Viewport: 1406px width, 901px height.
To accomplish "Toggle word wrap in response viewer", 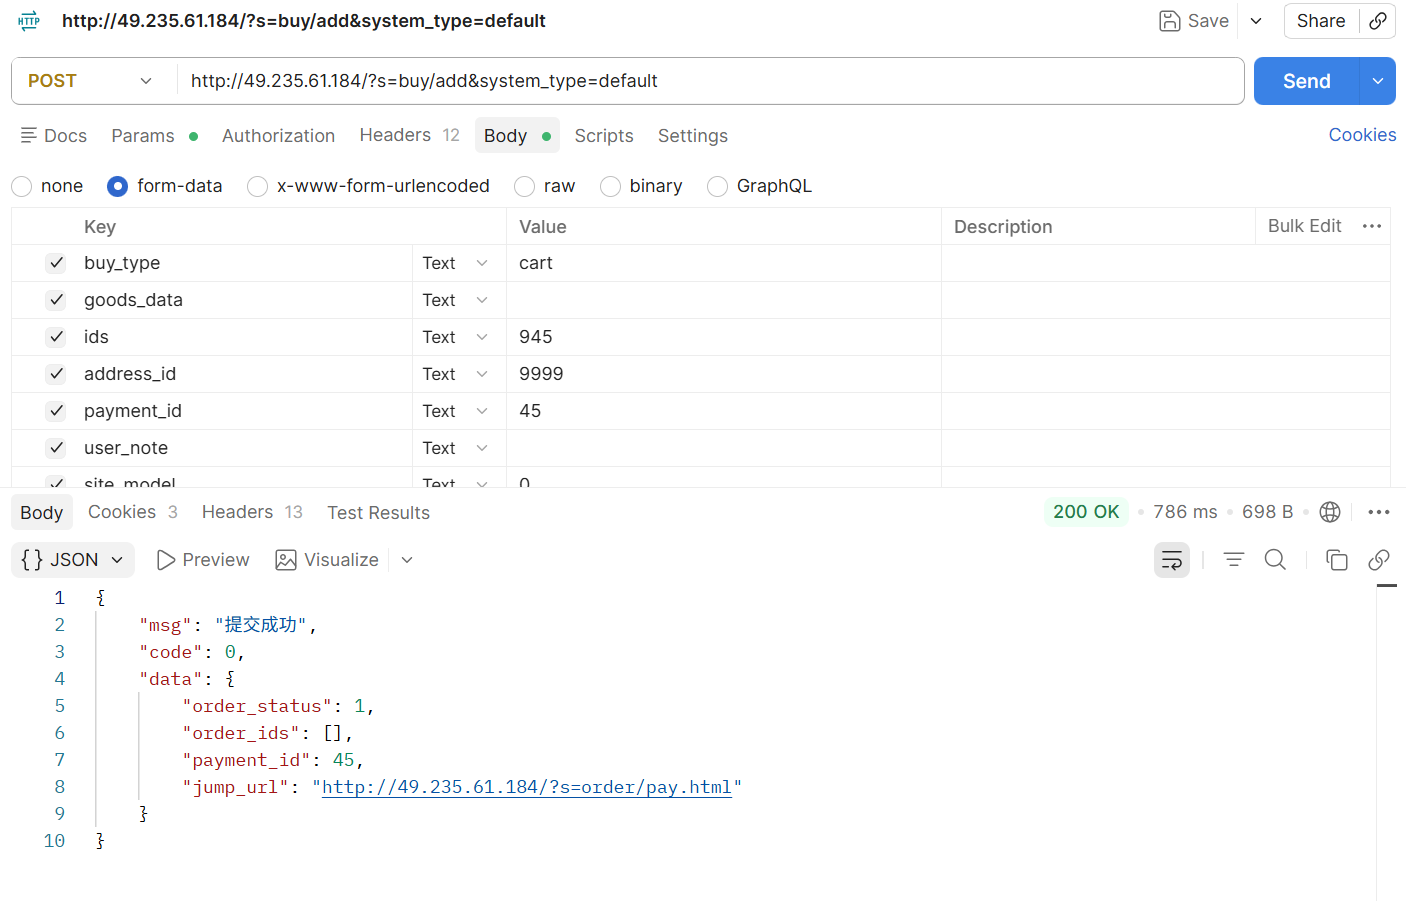I will click(1172, 560).
